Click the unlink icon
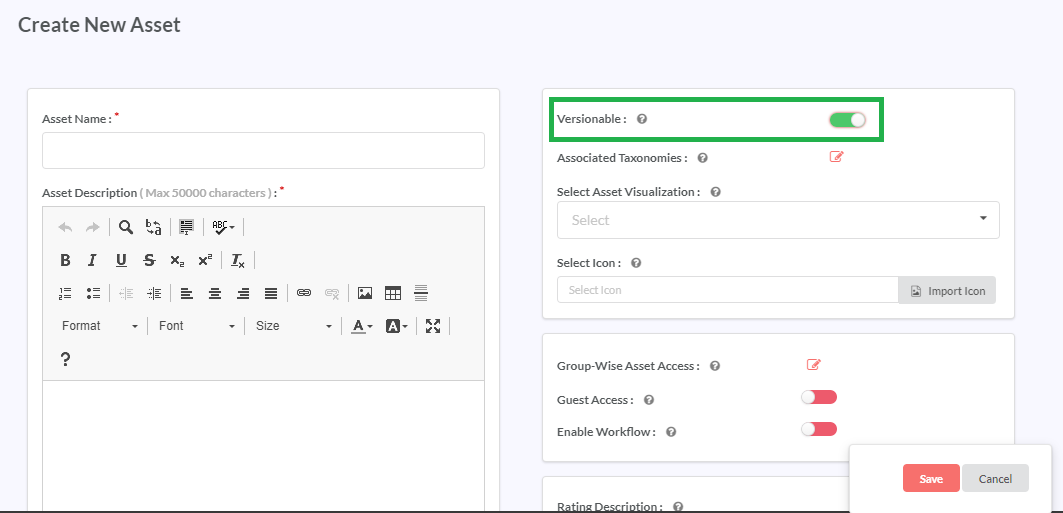 [x=332, y=293]
